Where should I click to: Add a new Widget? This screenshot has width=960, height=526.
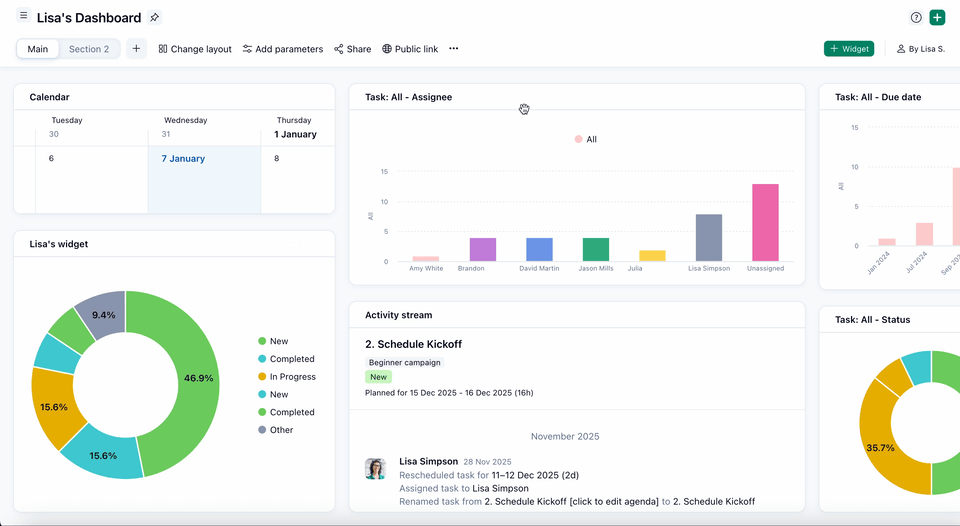pos(849,49)
